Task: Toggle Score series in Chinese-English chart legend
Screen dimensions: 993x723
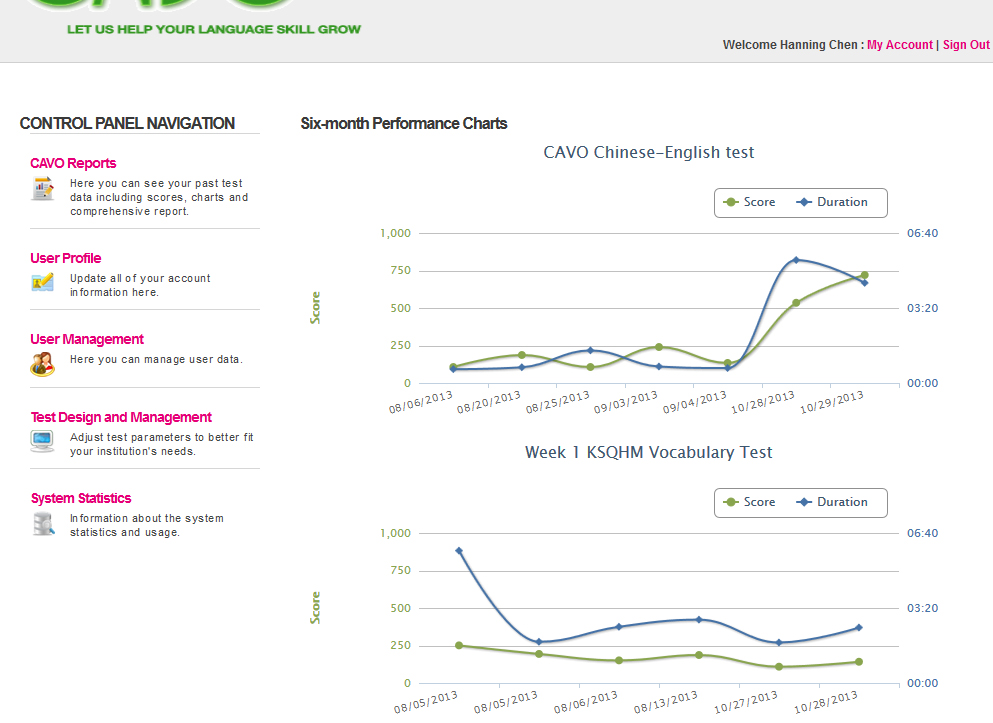Action: coord(749,202)
